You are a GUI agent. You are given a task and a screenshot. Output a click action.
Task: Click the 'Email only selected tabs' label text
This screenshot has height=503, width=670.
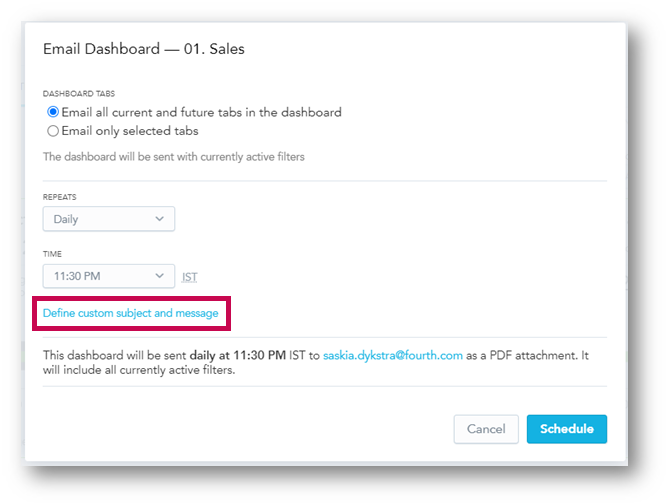[130, 131]
